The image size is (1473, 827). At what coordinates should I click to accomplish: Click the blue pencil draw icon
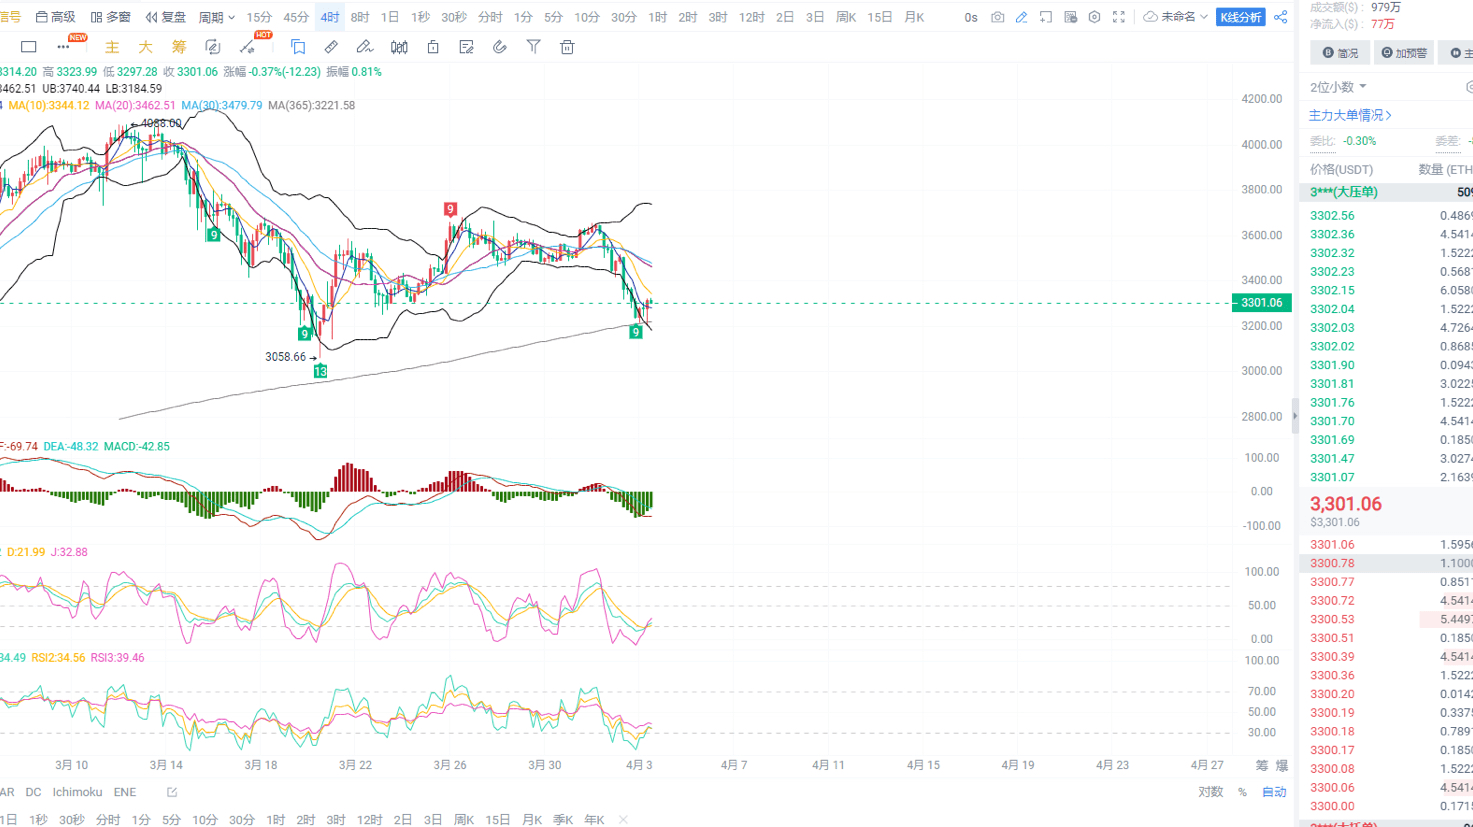[1021, 17]
